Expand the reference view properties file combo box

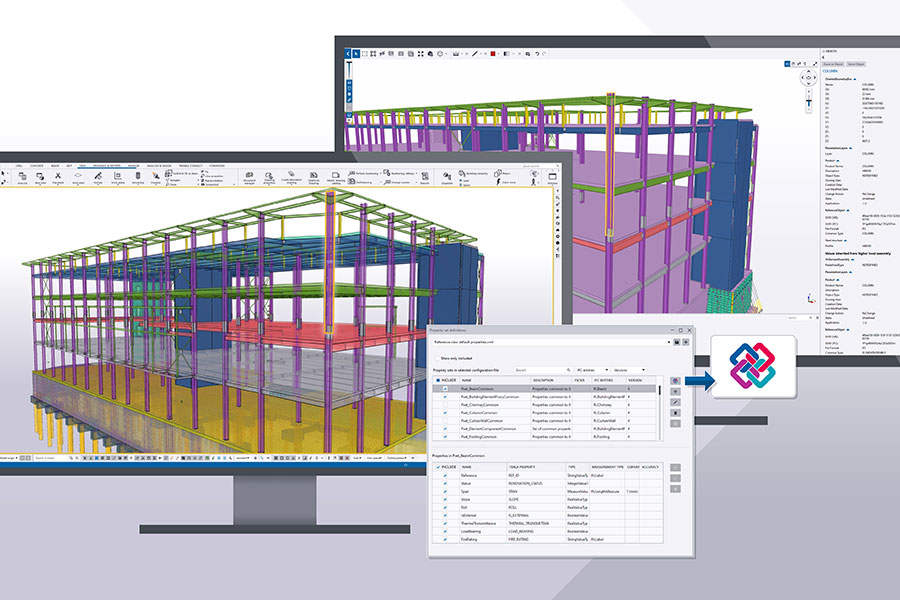pos(667,342)
